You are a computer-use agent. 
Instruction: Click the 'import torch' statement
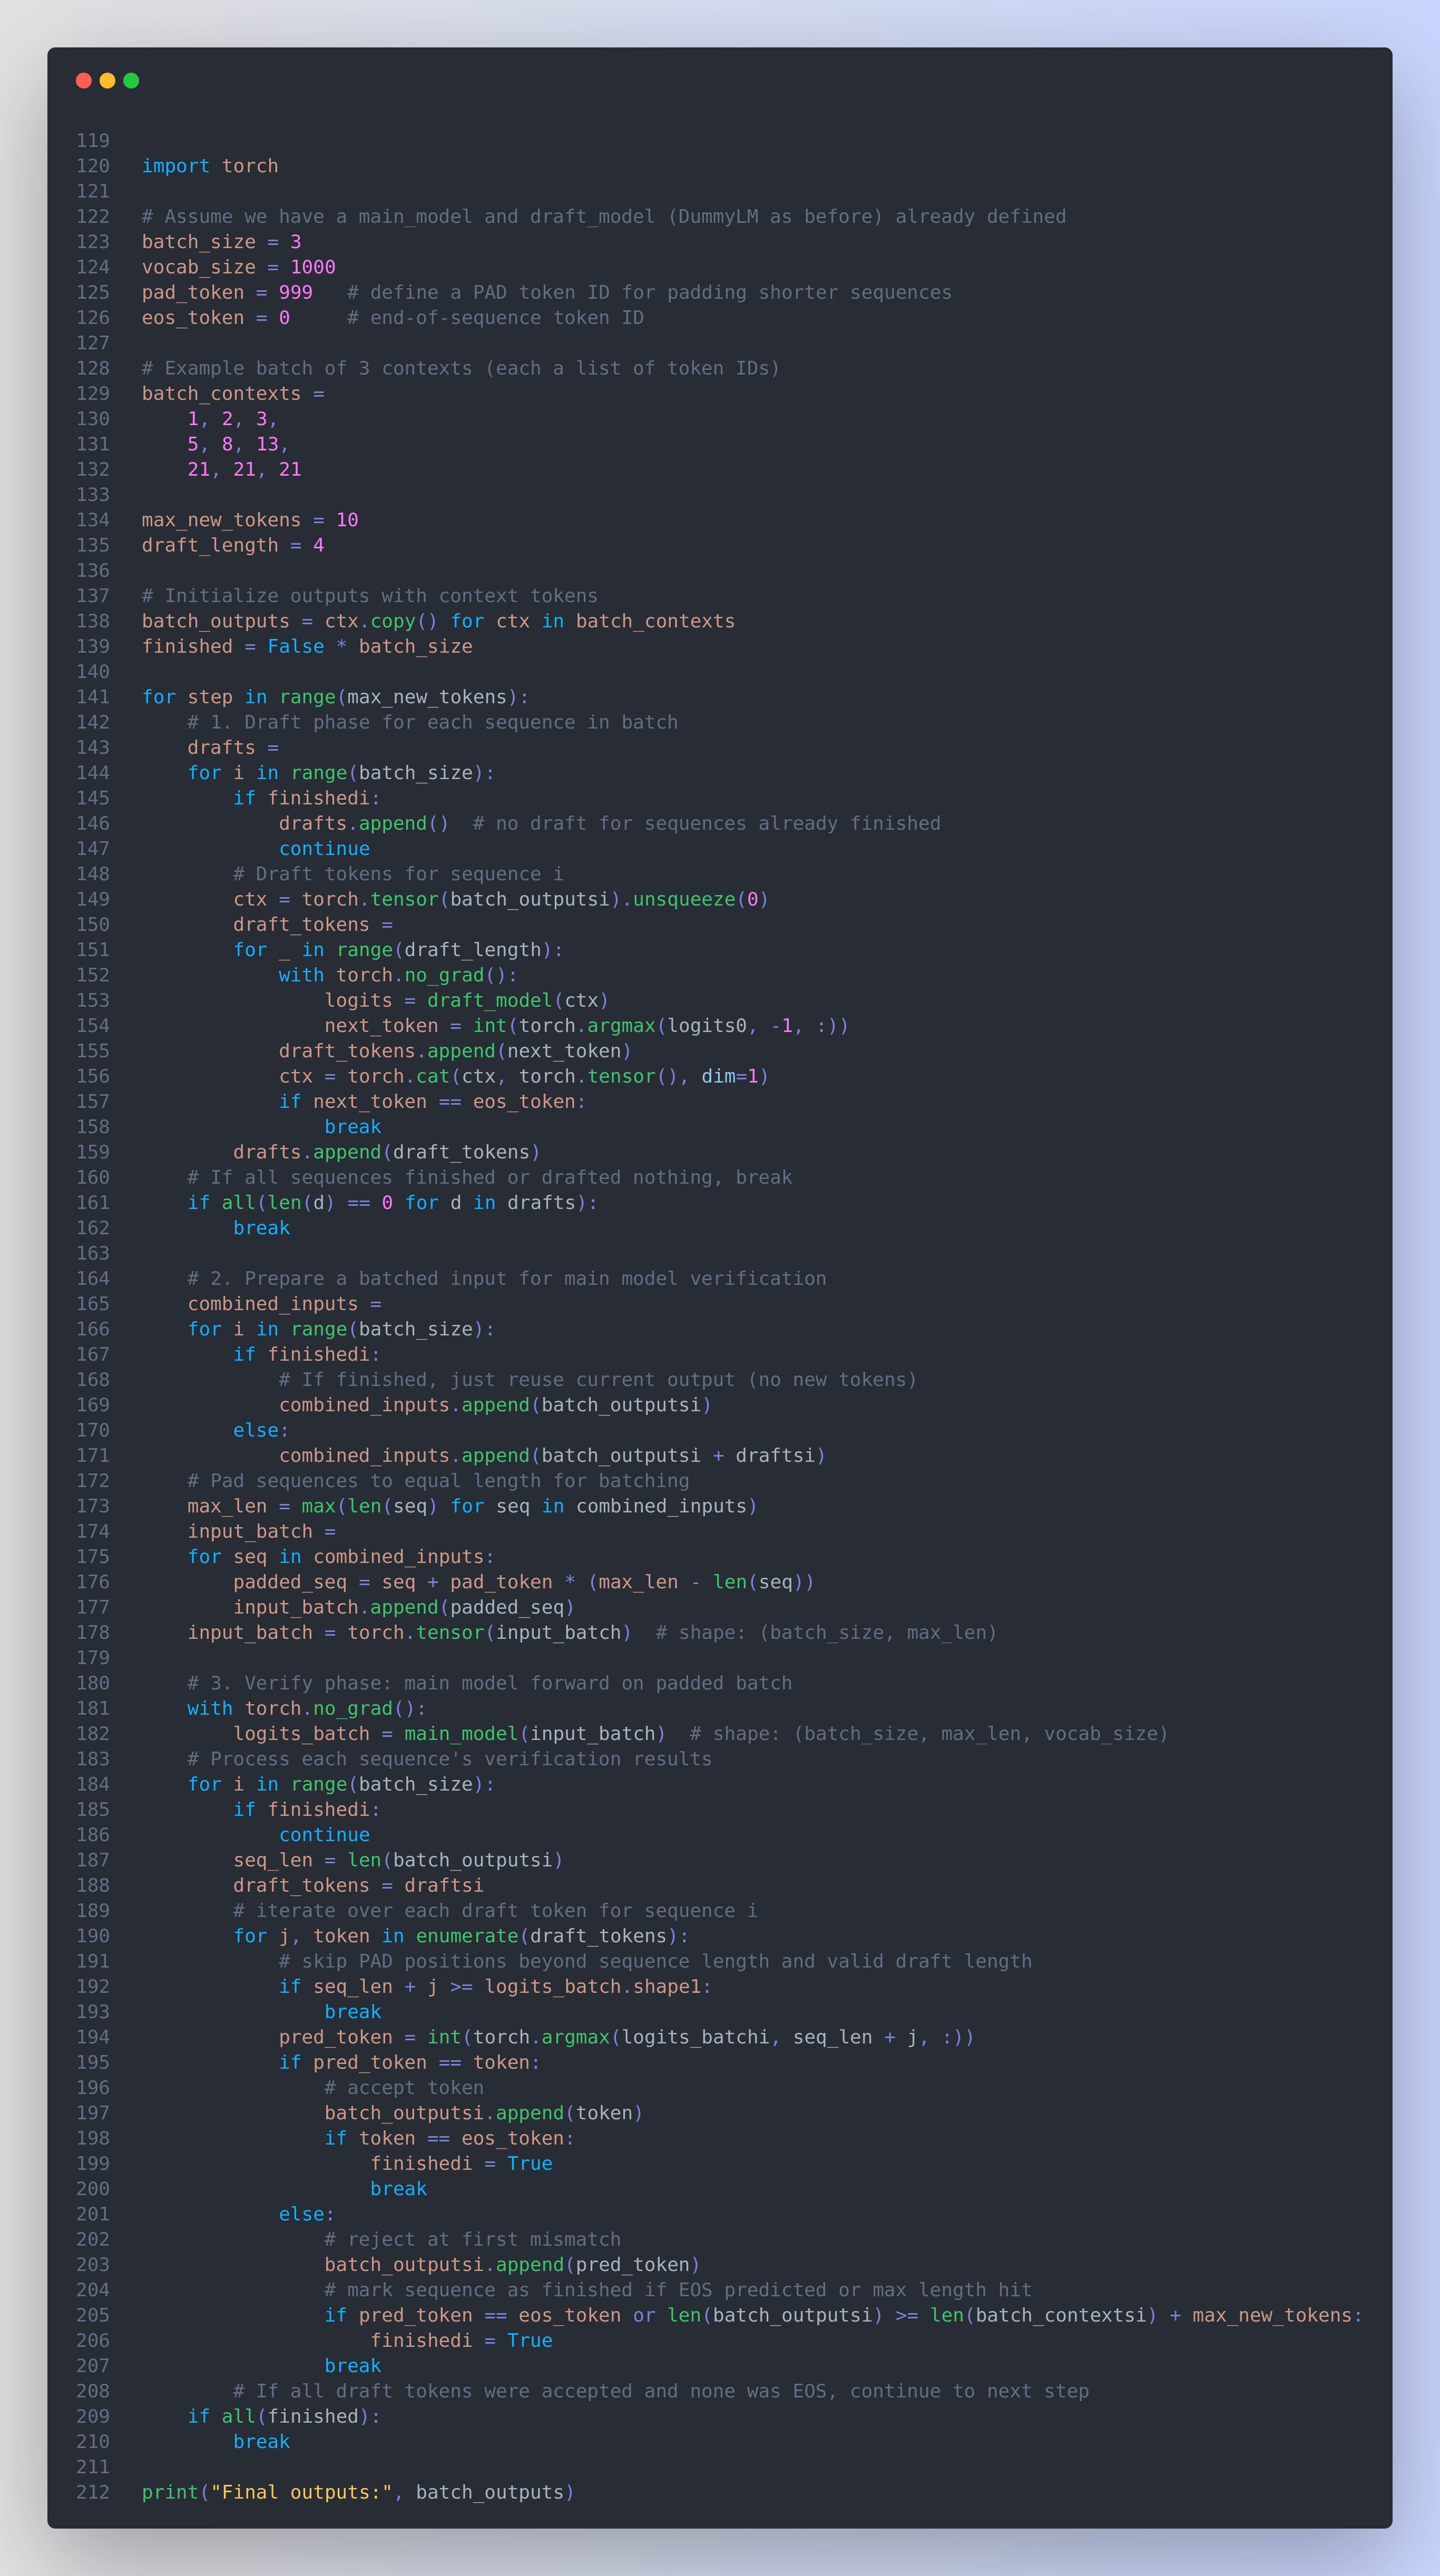pyautogui.click(x=210, y=166)
